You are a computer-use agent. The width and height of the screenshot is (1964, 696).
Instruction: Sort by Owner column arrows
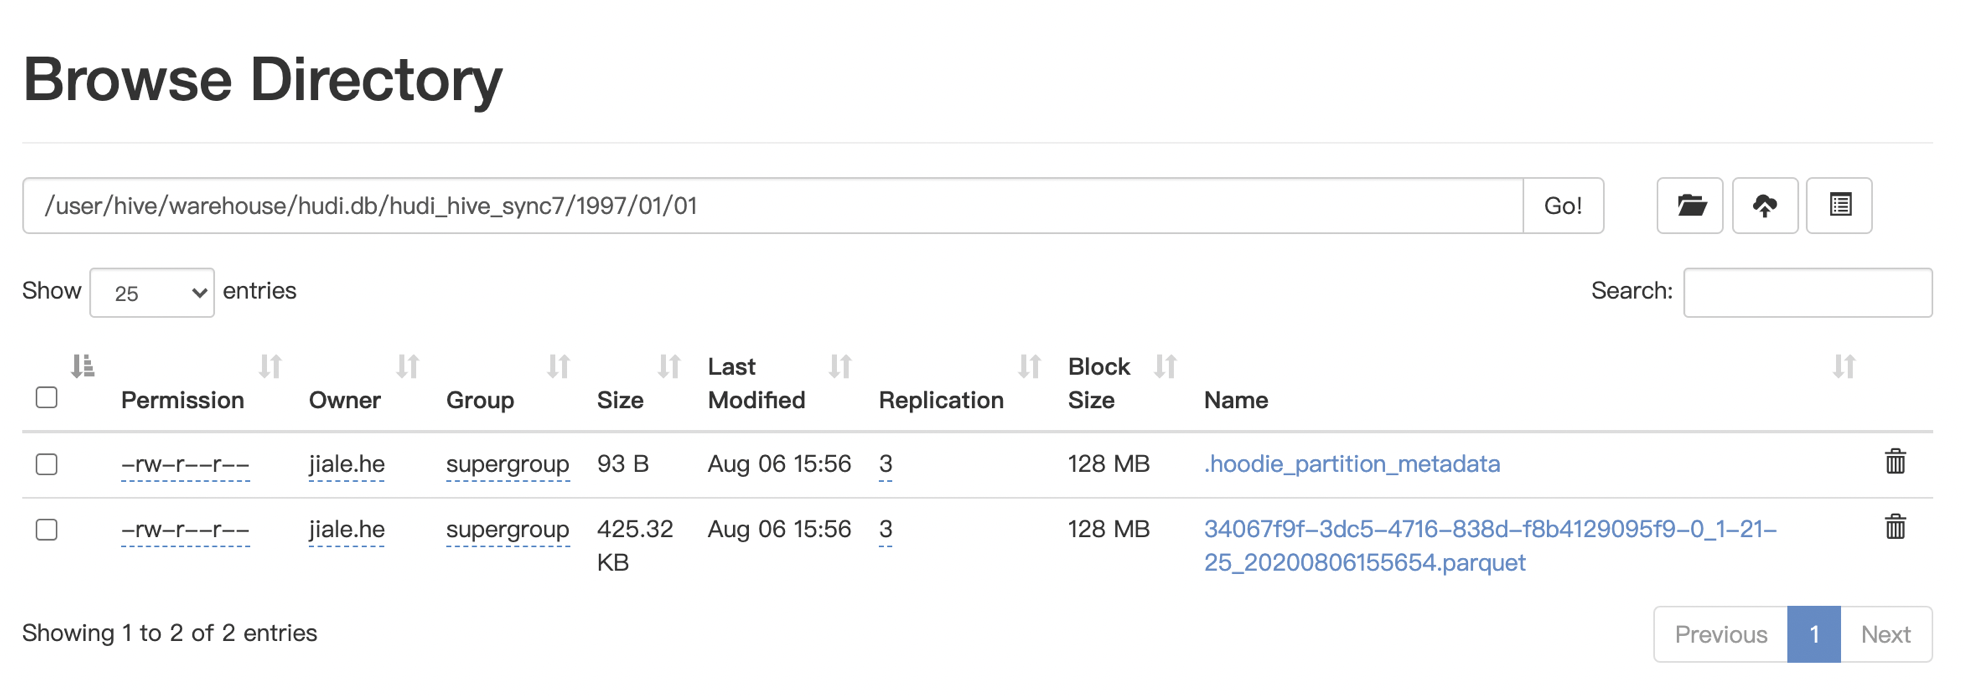click(407, 367)
